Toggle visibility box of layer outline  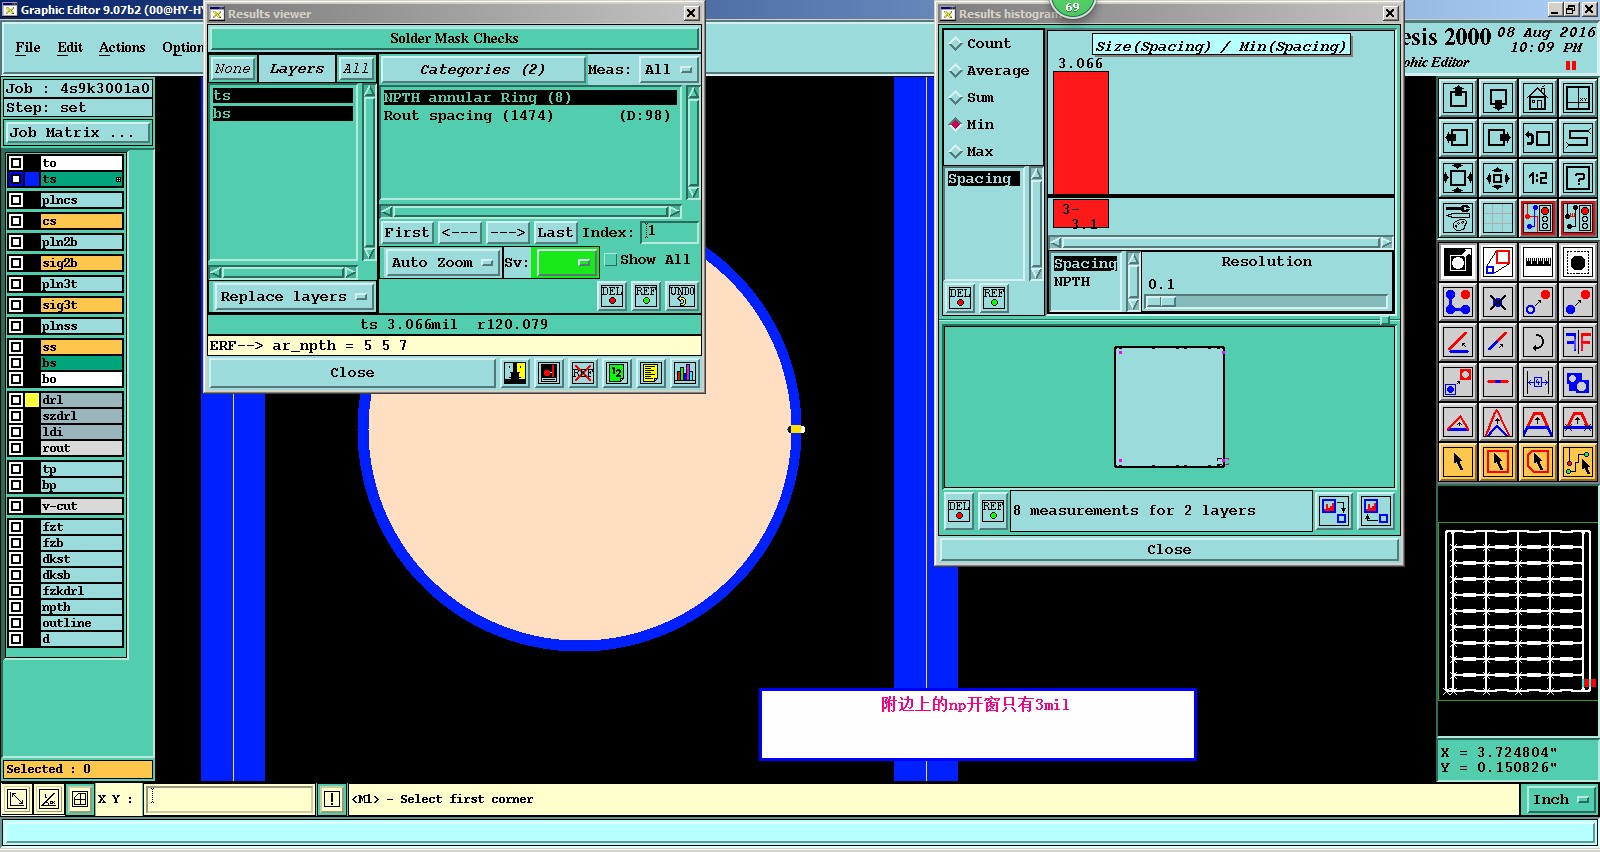tap(16, 623)
